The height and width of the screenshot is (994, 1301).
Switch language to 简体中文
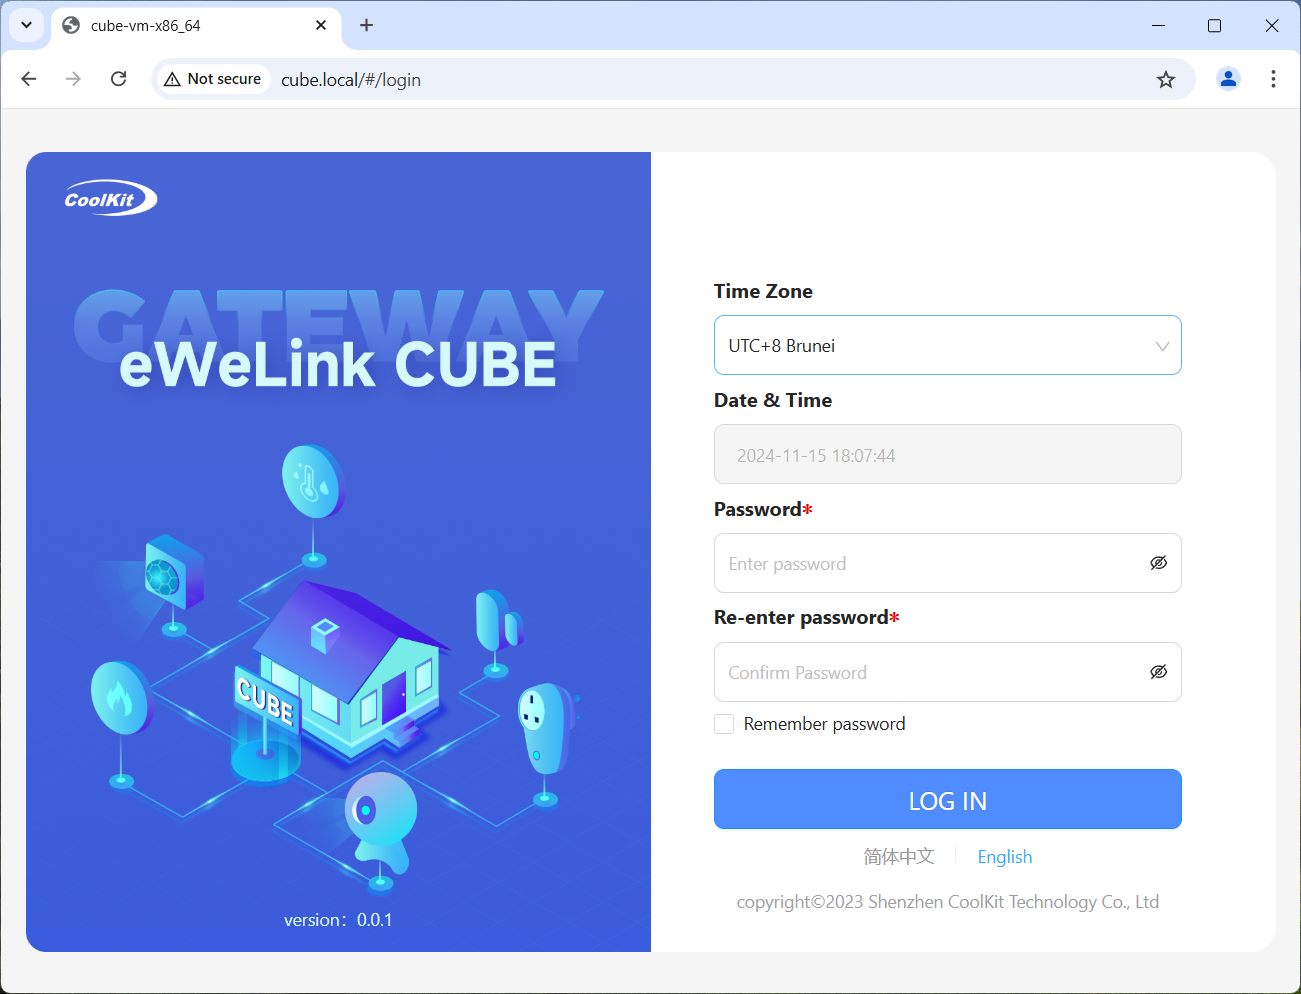(899, 857)
